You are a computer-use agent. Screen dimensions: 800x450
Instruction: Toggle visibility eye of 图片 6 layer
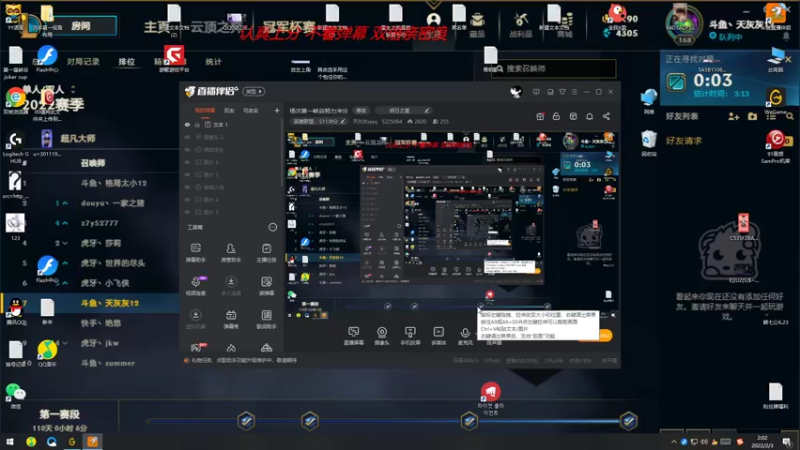(x=187, y=162)
